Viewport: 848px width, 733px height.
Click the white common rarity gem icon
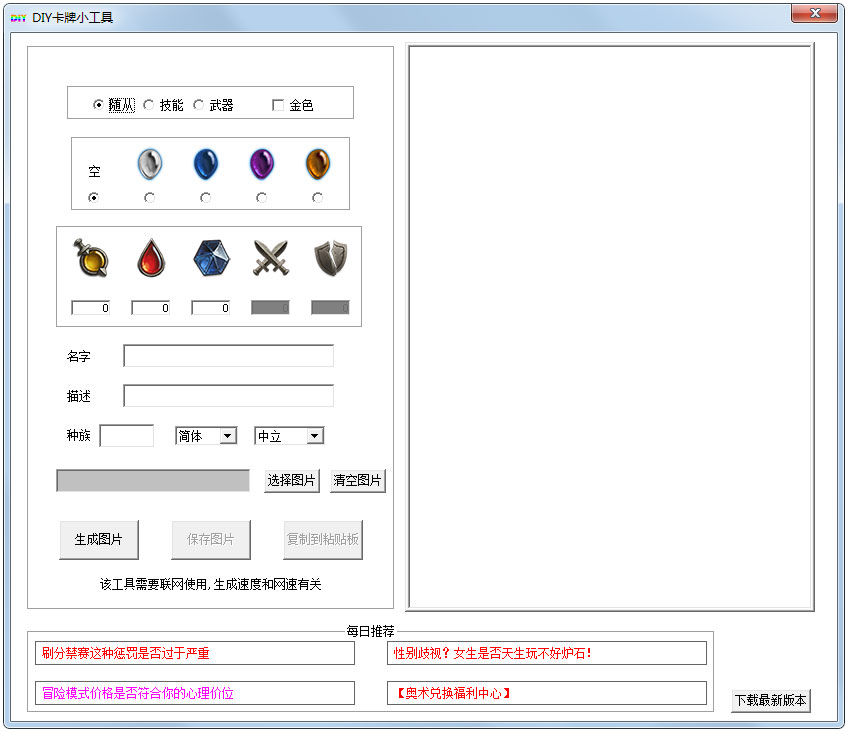point(150,164)
